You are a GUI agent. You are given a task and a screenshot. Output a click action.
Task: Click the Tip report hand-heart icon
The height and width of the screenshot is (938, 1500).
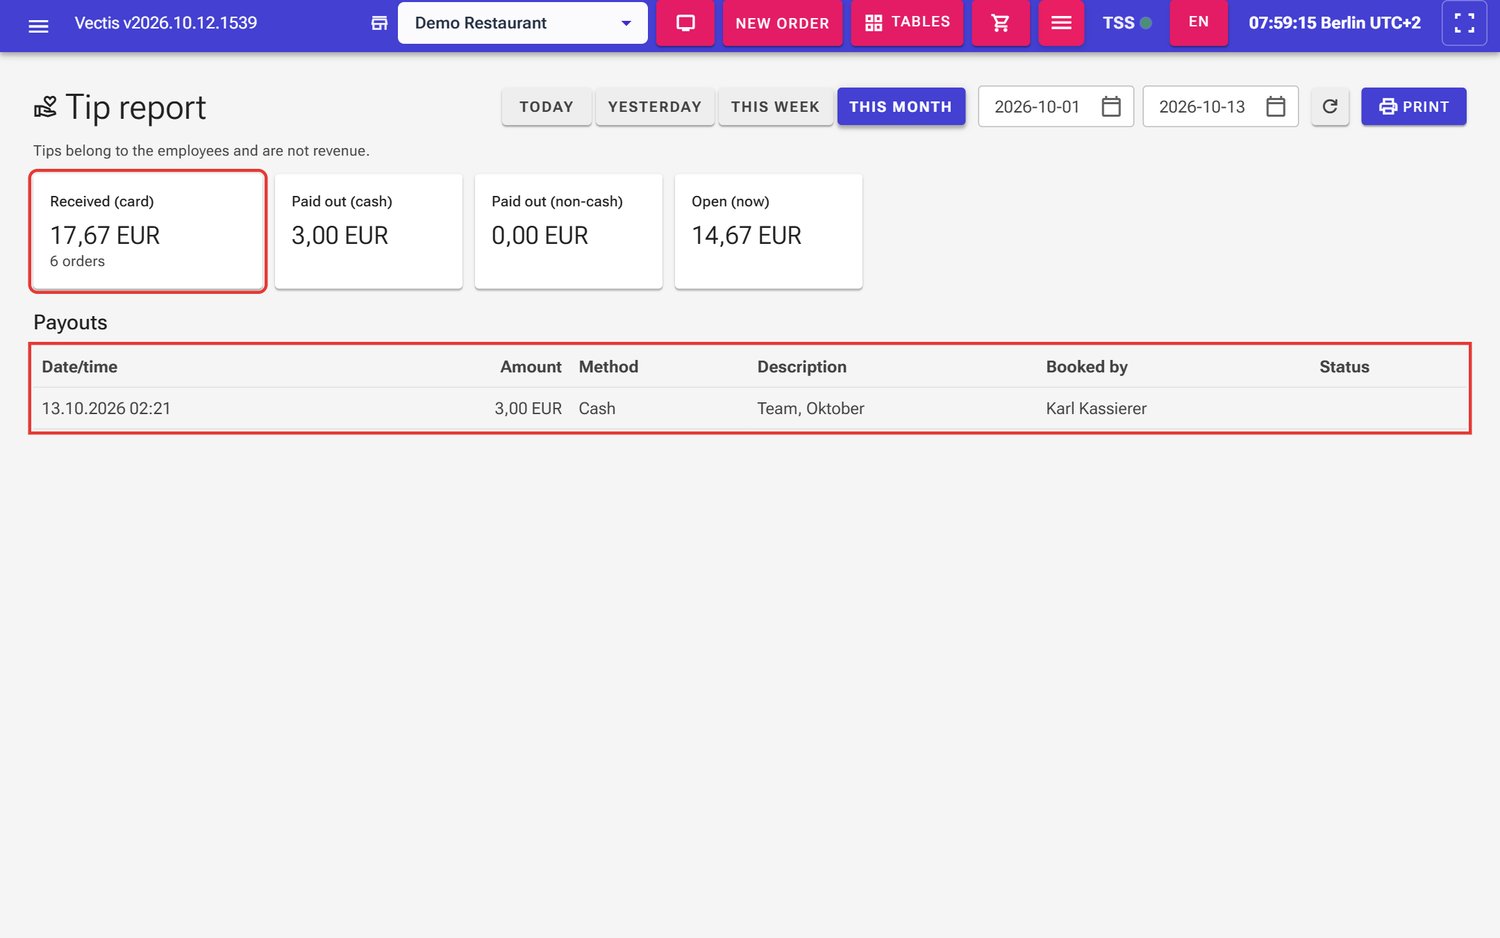click(45, 107)
